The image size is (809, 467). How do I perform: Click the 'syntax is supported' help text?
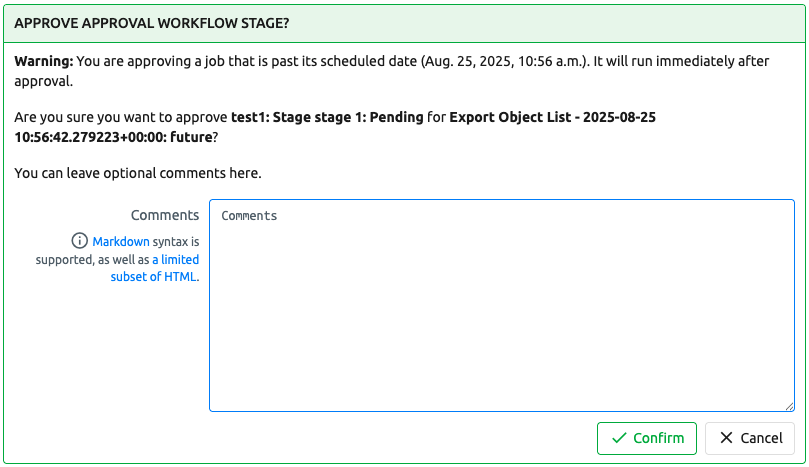click(x=142, y=251)
